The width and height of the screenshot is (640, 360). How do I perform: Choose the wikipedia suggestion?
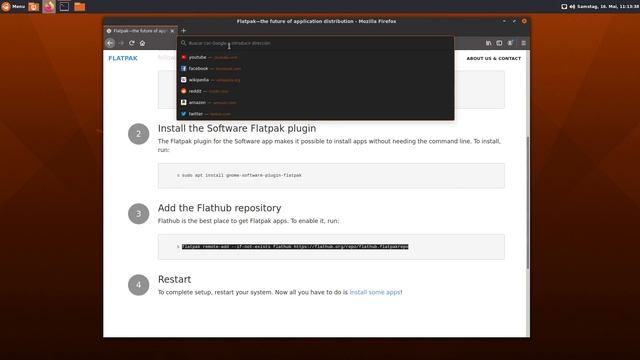315,80
